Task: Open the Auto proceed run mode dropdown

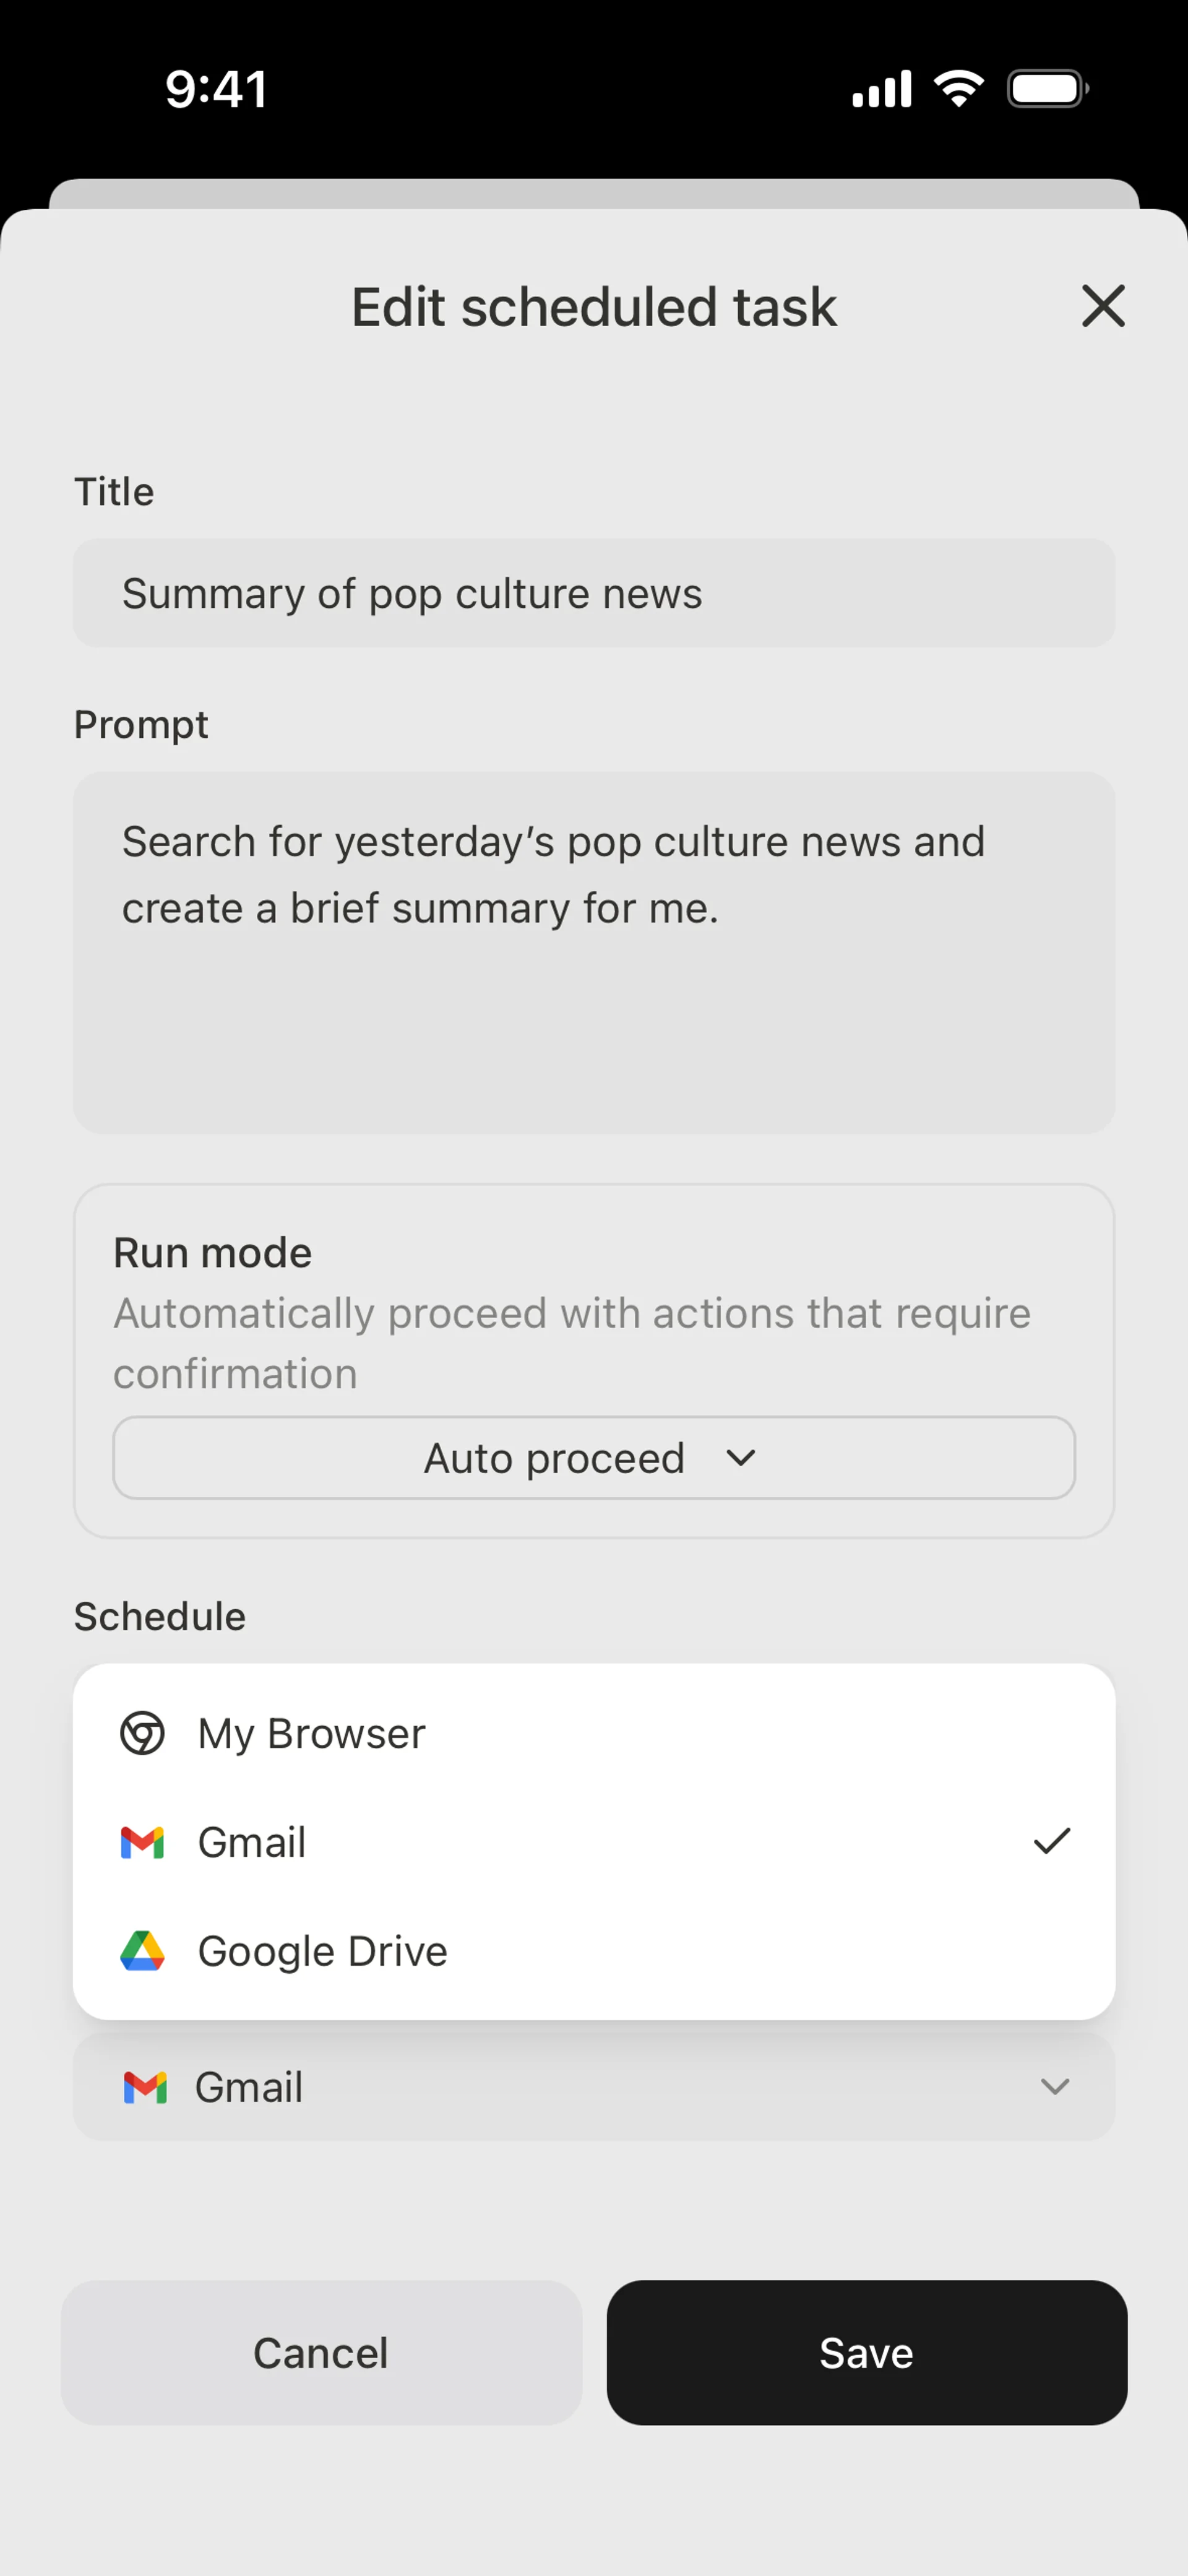Action: (593, 1458)
